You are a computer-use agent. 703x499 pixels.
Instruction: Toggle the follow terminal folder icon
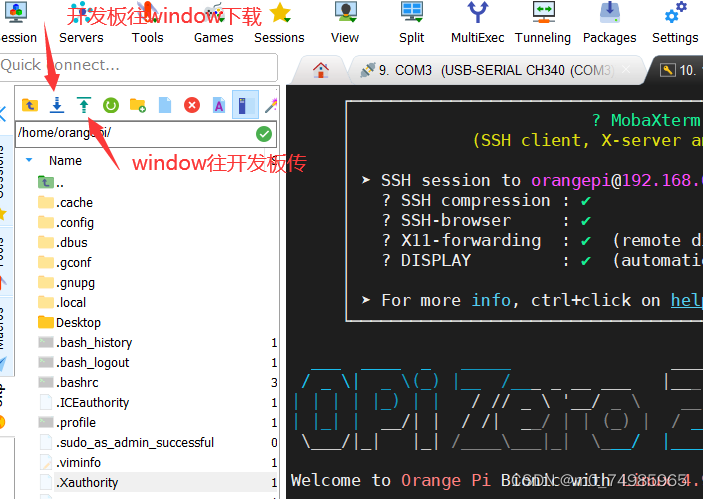245,105
